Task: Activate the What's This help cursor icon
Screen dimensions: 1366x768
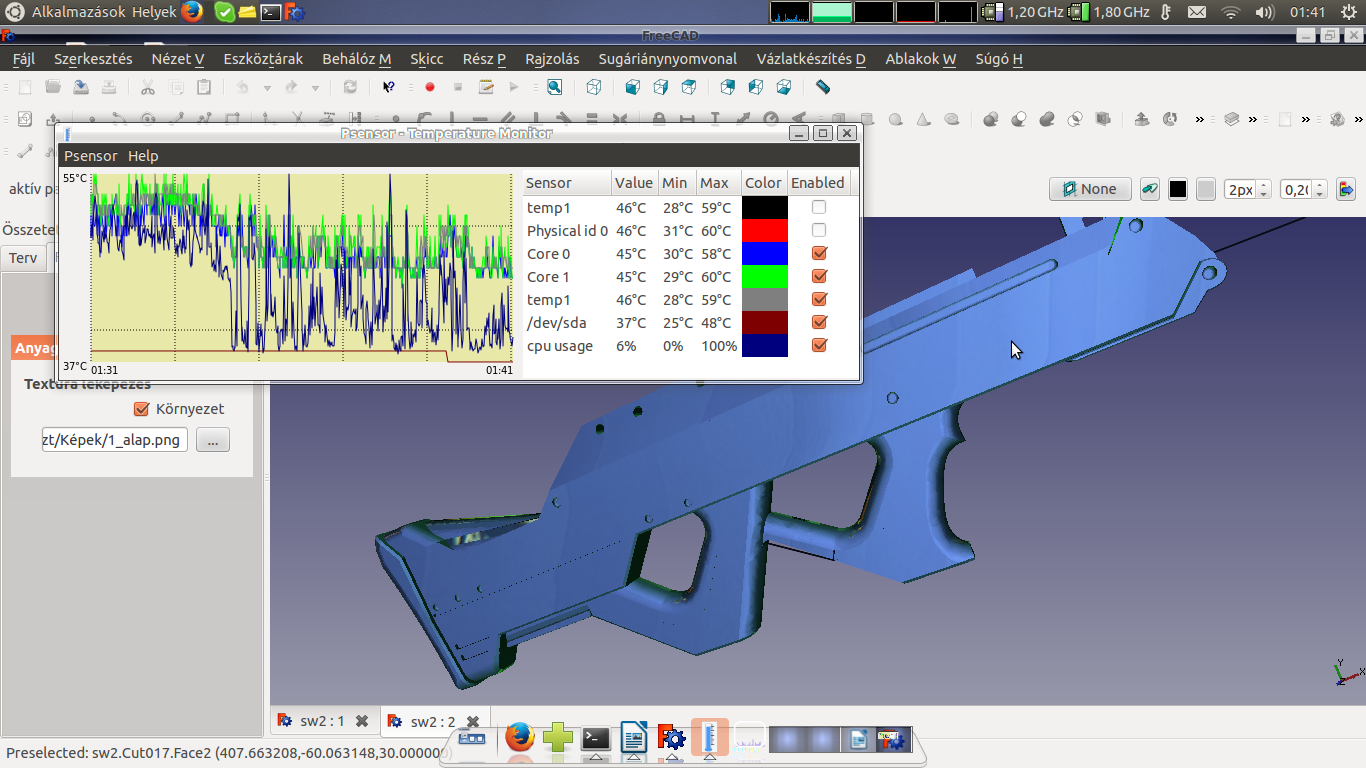Action: [389, 87]
